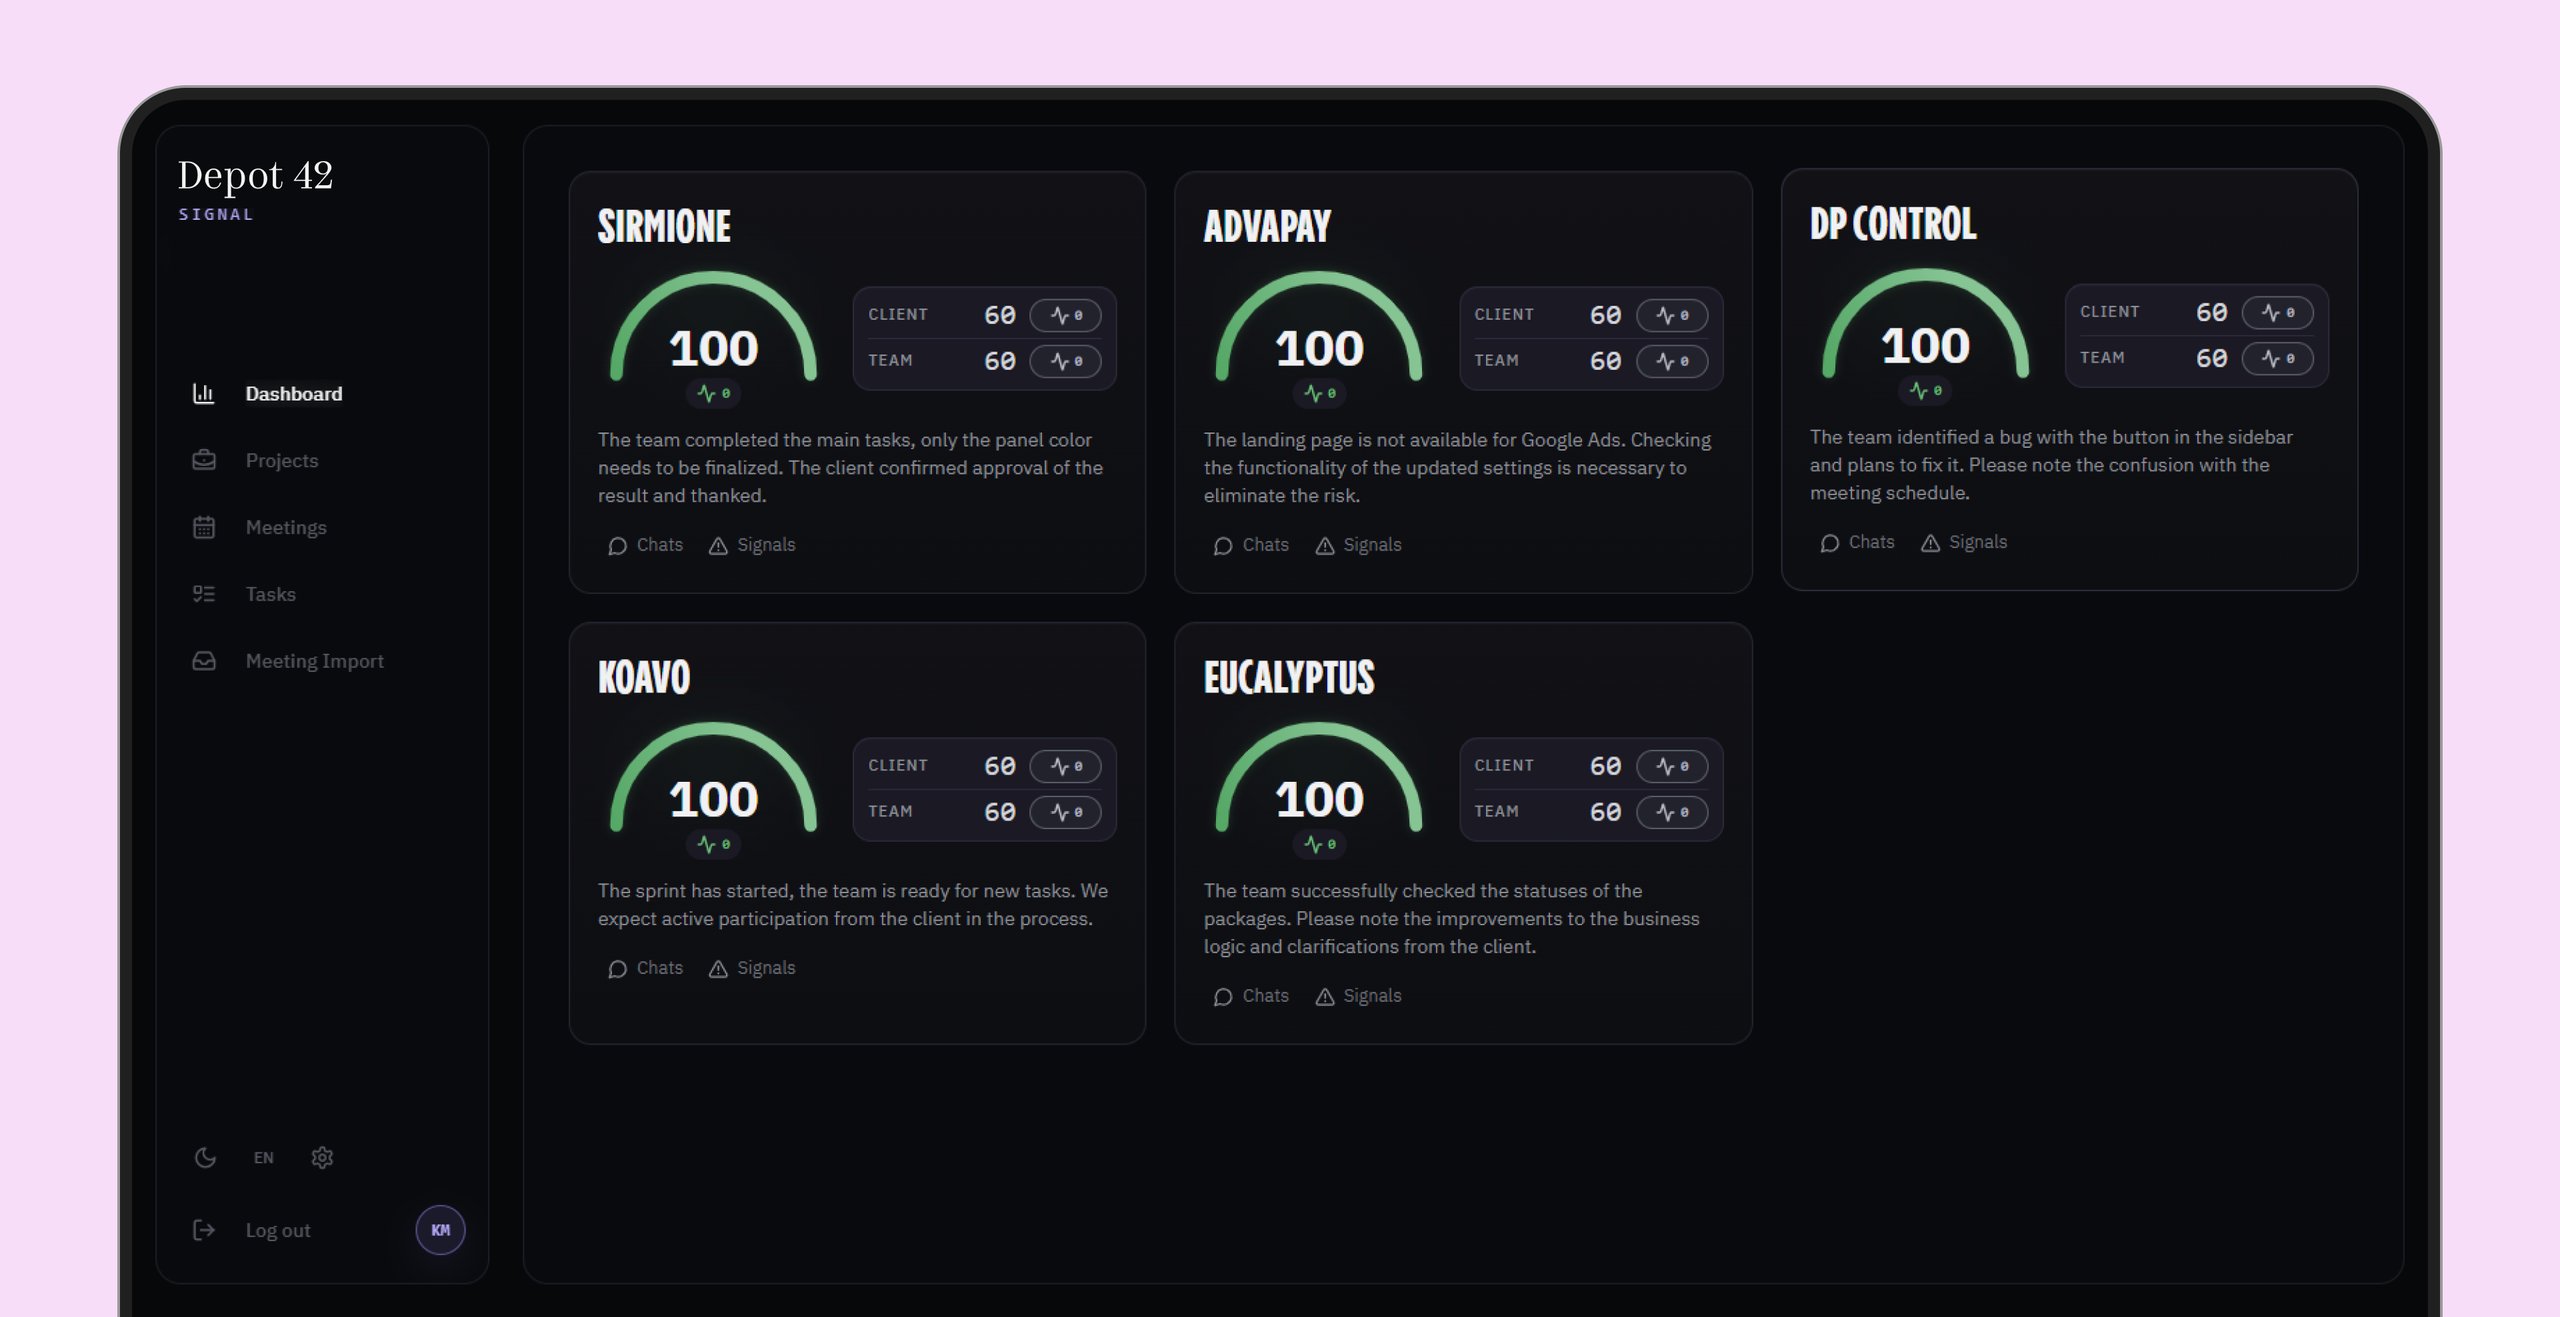
Task: Open Chats for the DP Control project
Action: click(x=1857, y=543)
